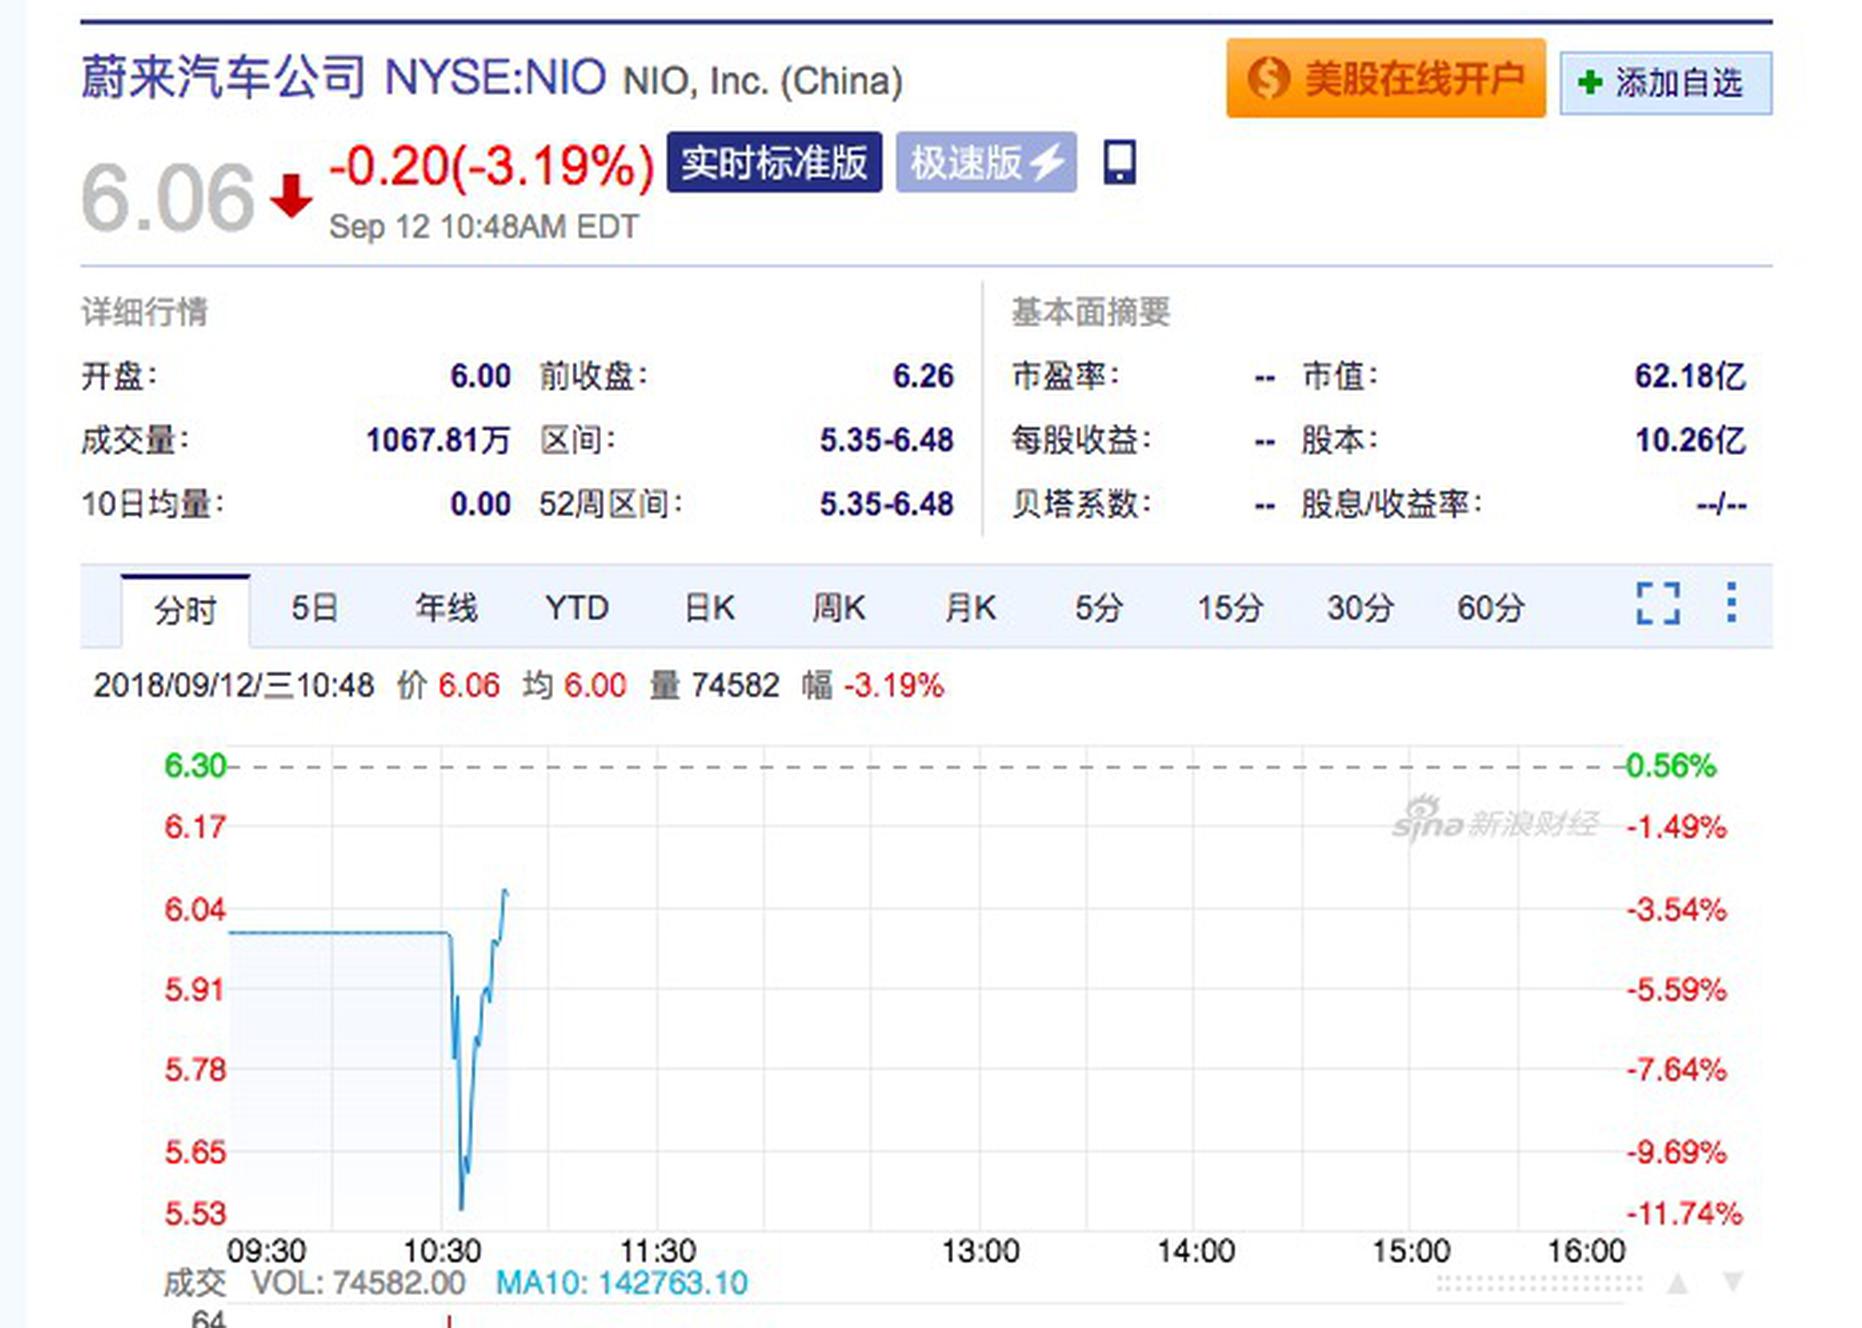Expand chart to fullscreen

click(x=1657, y=603)
